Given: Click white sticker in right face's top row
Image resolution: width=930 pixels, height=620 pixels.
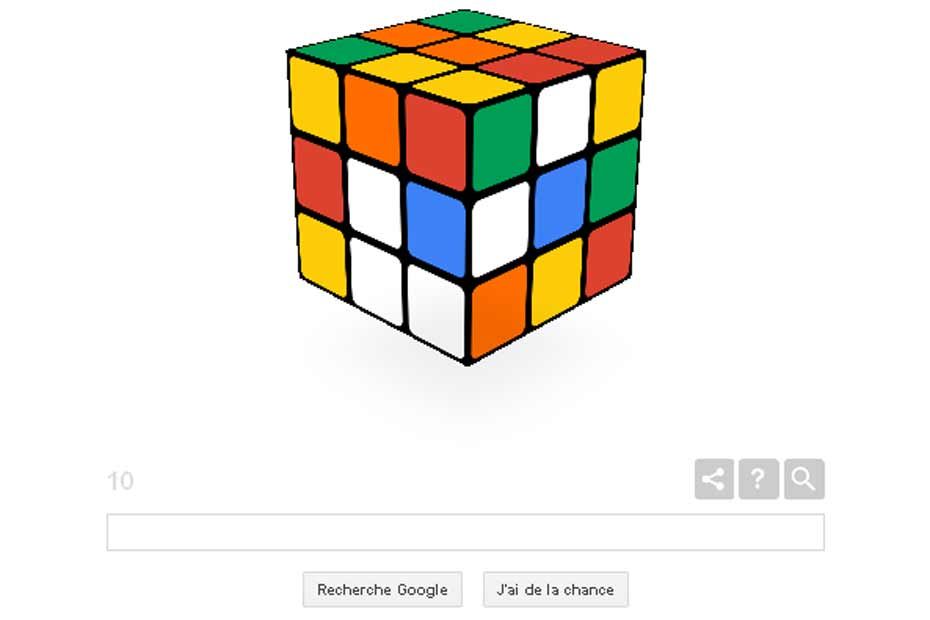Looking at the screenshot, I should pyautogui.click(x=563, y=120).
